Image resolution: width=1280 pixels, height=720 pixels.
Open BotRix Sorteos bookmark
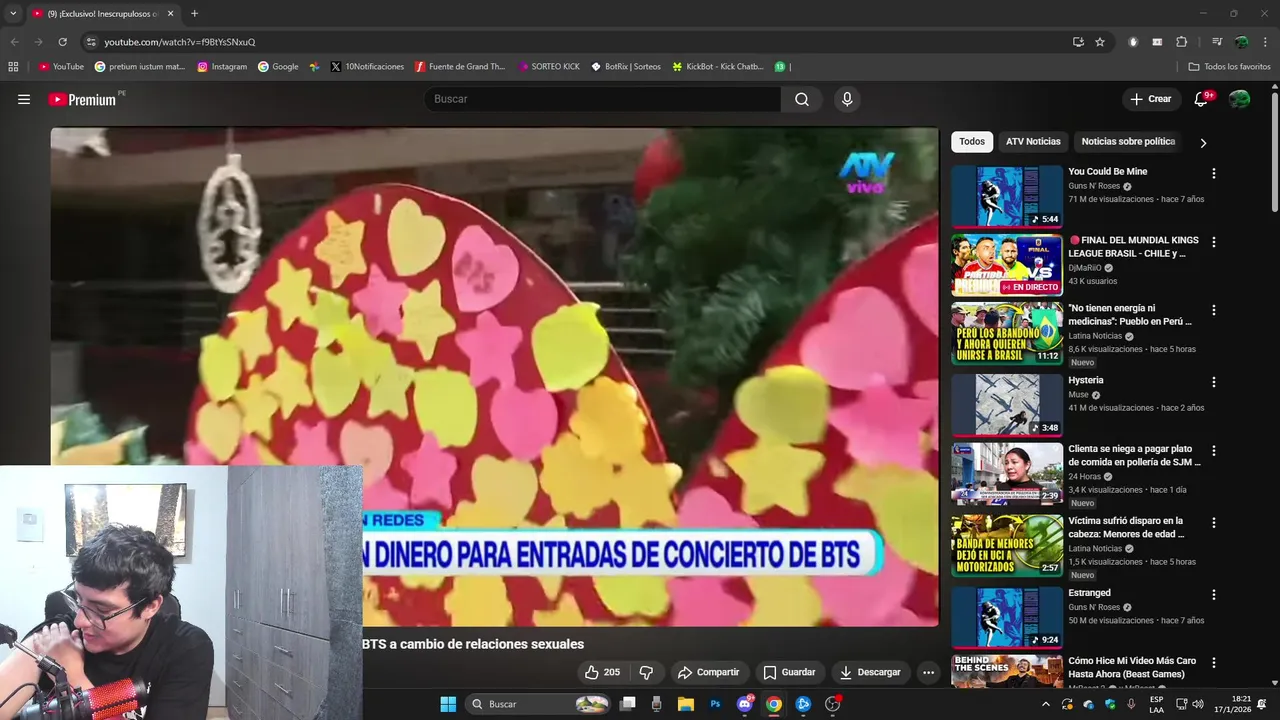pyautogui.click(x=626, y=67)
